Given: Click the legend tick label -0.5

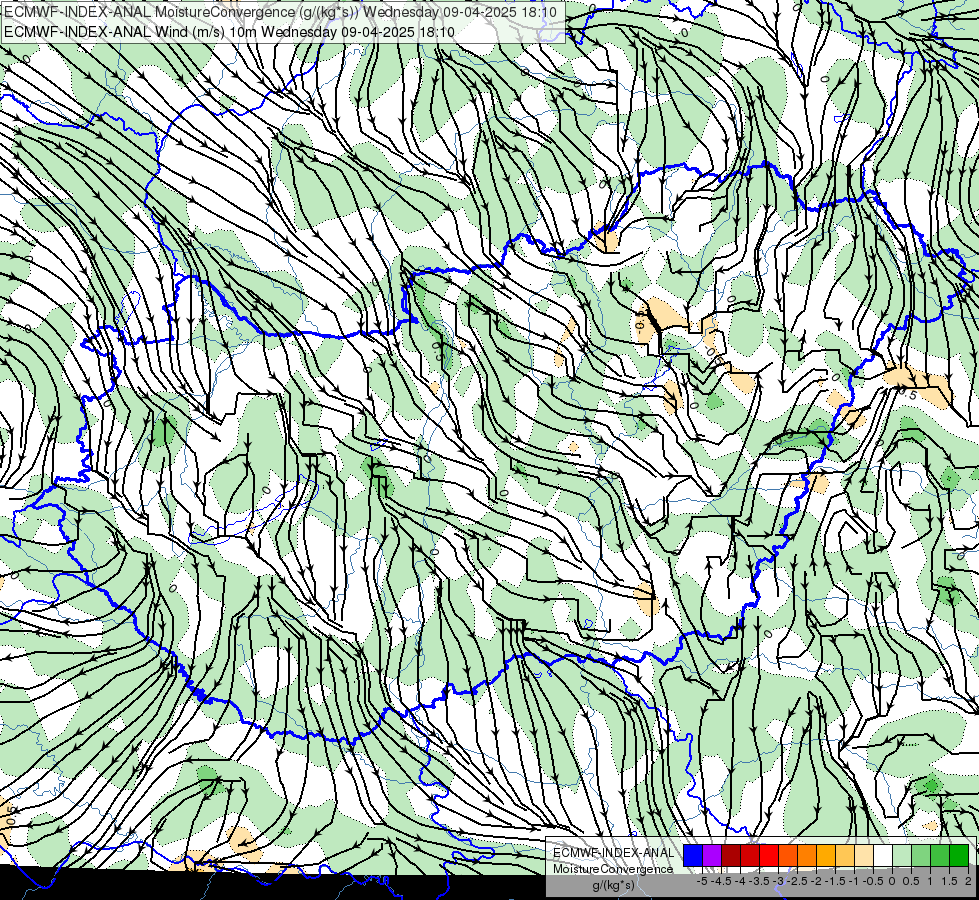Looking at the screenshot, I should (873, 881).
